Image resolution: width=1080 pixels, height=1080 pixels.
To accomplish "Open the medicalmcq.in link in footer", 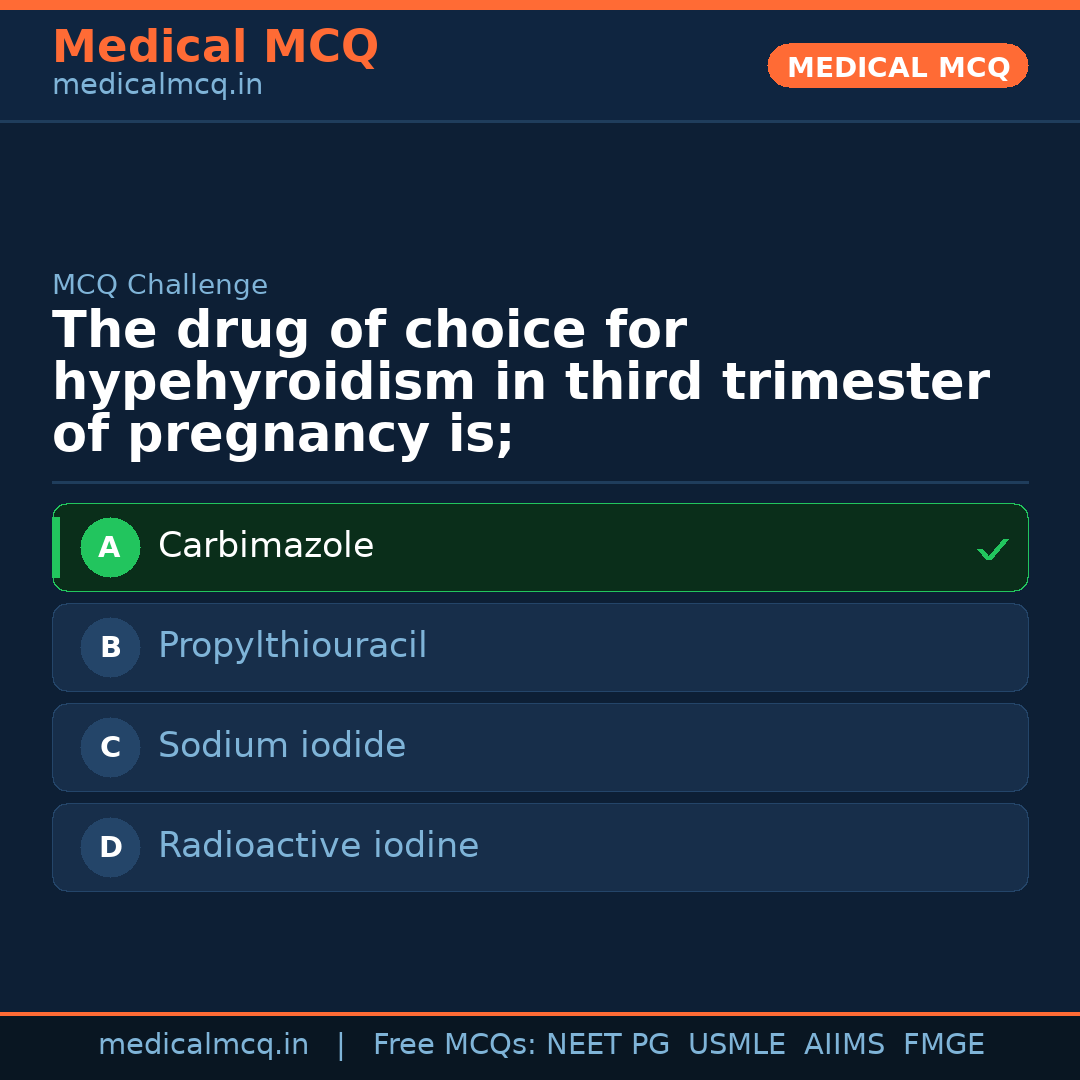I will coord(203,1045).
